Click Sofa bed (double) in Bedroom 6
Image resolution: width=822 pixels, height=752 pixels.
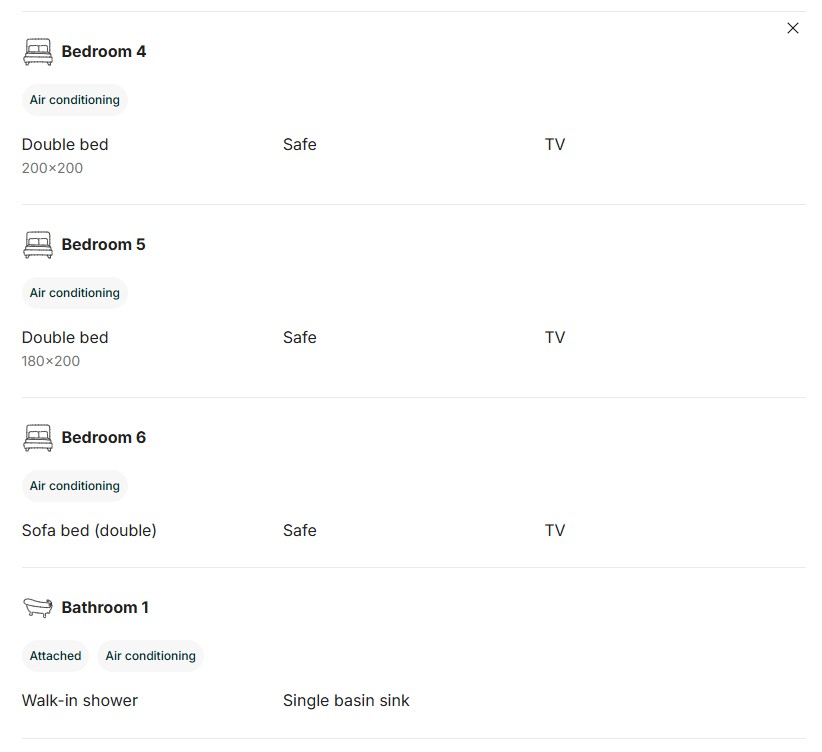coord(89,531)
